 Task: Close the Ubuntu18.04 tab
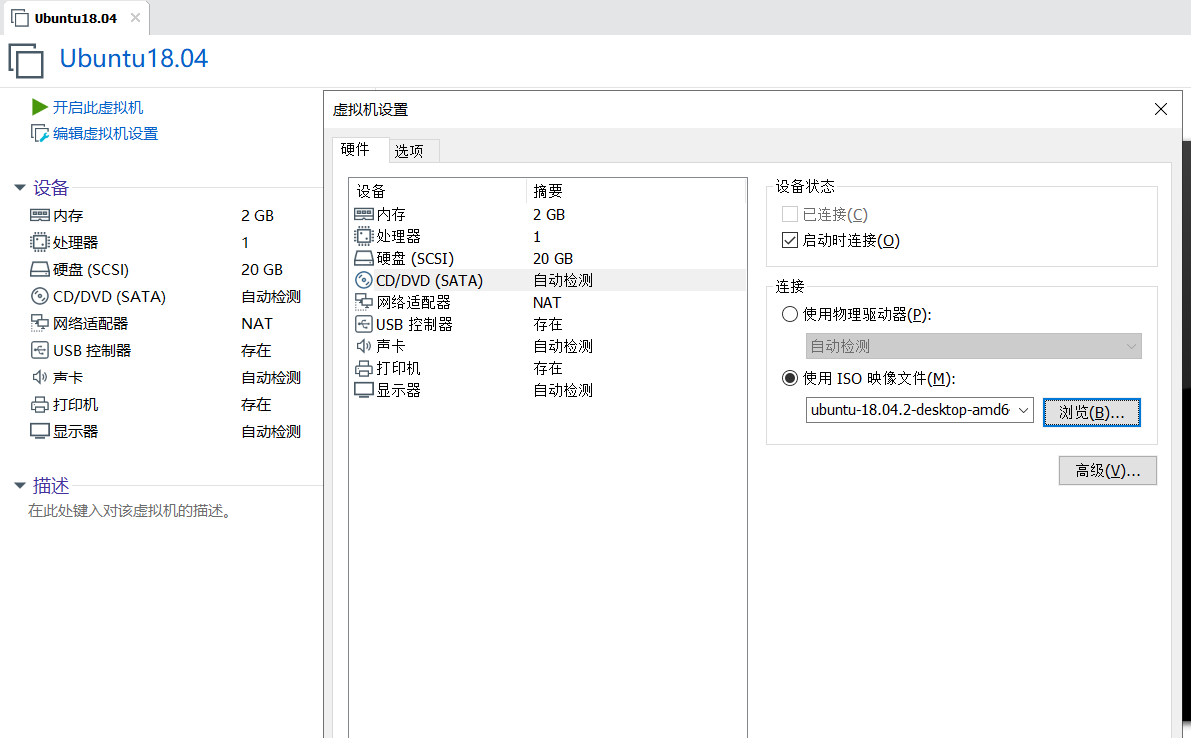click(135, 17)
